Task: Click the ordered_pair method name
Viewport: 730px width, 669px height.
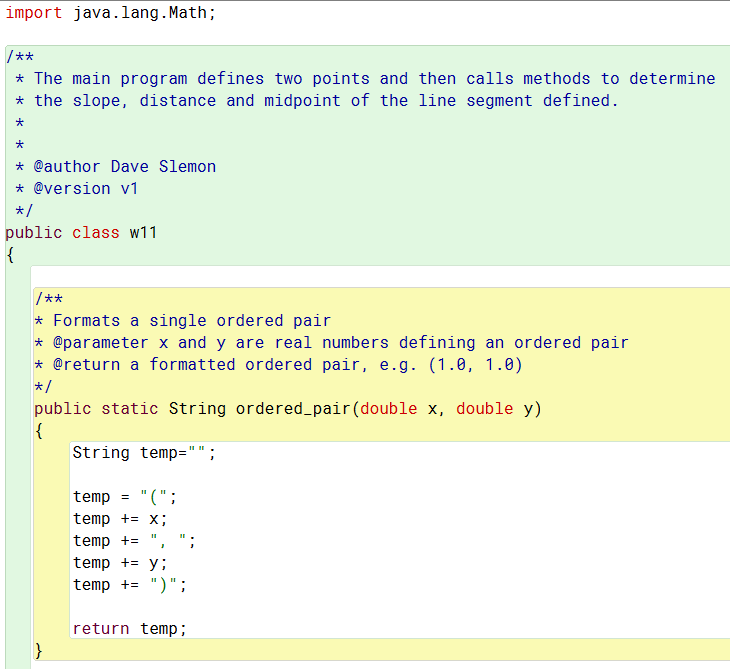Action: pyautogui.click(x=293, y=408)
